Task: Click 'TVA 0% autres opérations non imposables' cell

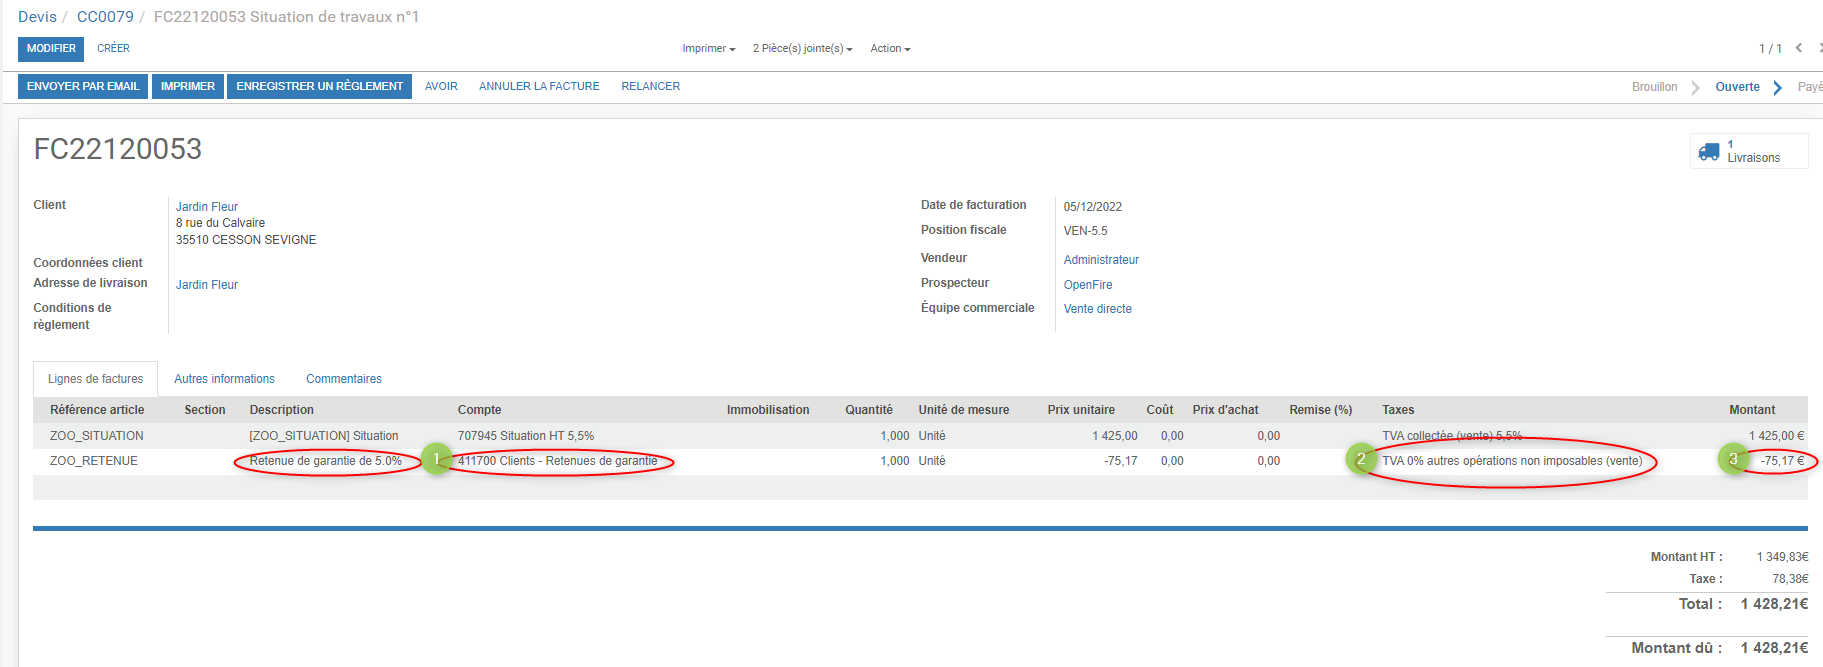Action: (1512, 461)
